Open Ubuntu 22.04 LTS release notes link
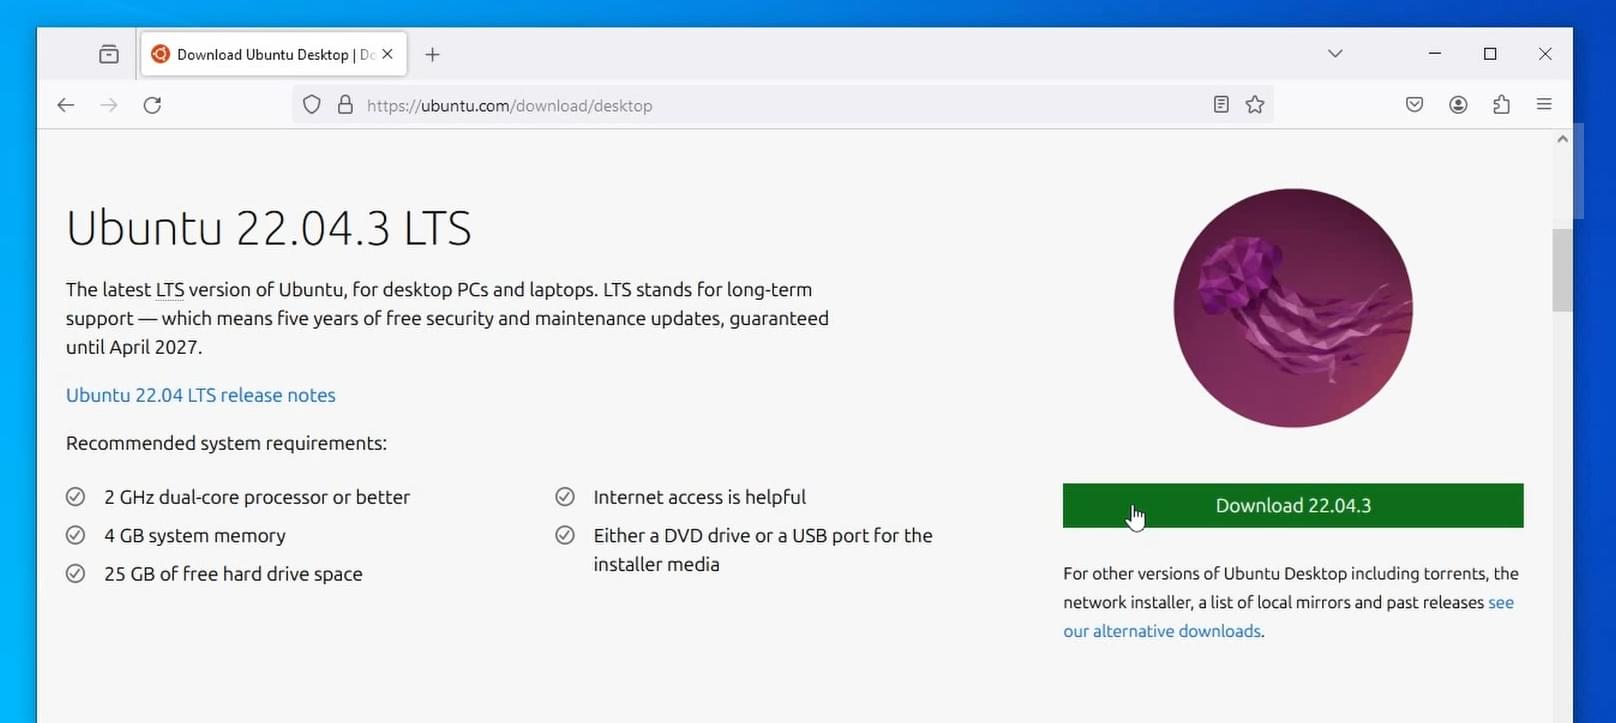 (201, 395)
